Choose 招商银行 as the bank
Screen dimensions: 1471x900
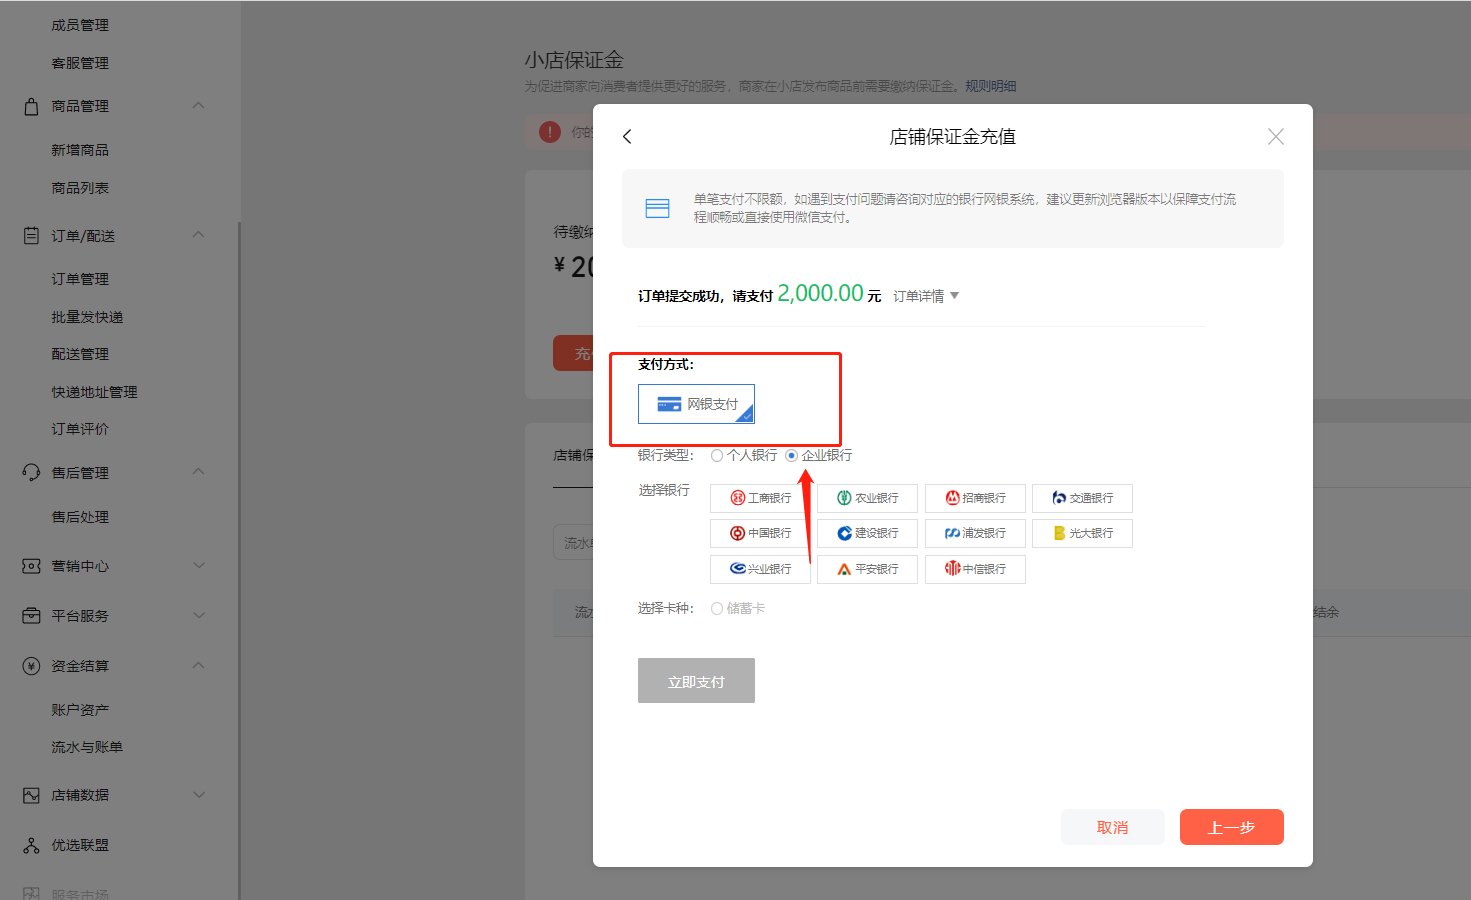[x=975, y=498]
